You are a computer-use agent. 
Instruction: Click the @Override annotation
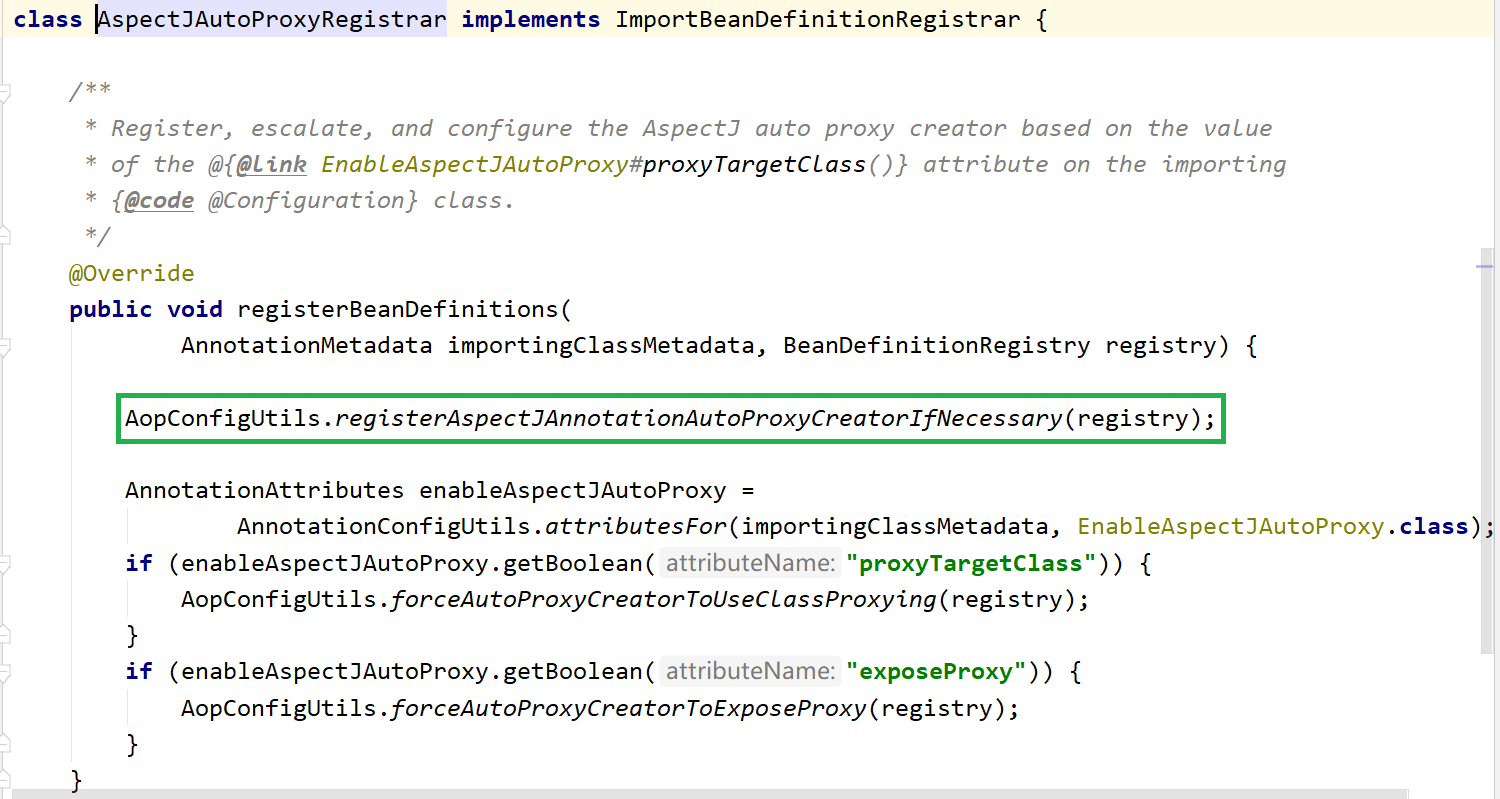coord(132,273)
